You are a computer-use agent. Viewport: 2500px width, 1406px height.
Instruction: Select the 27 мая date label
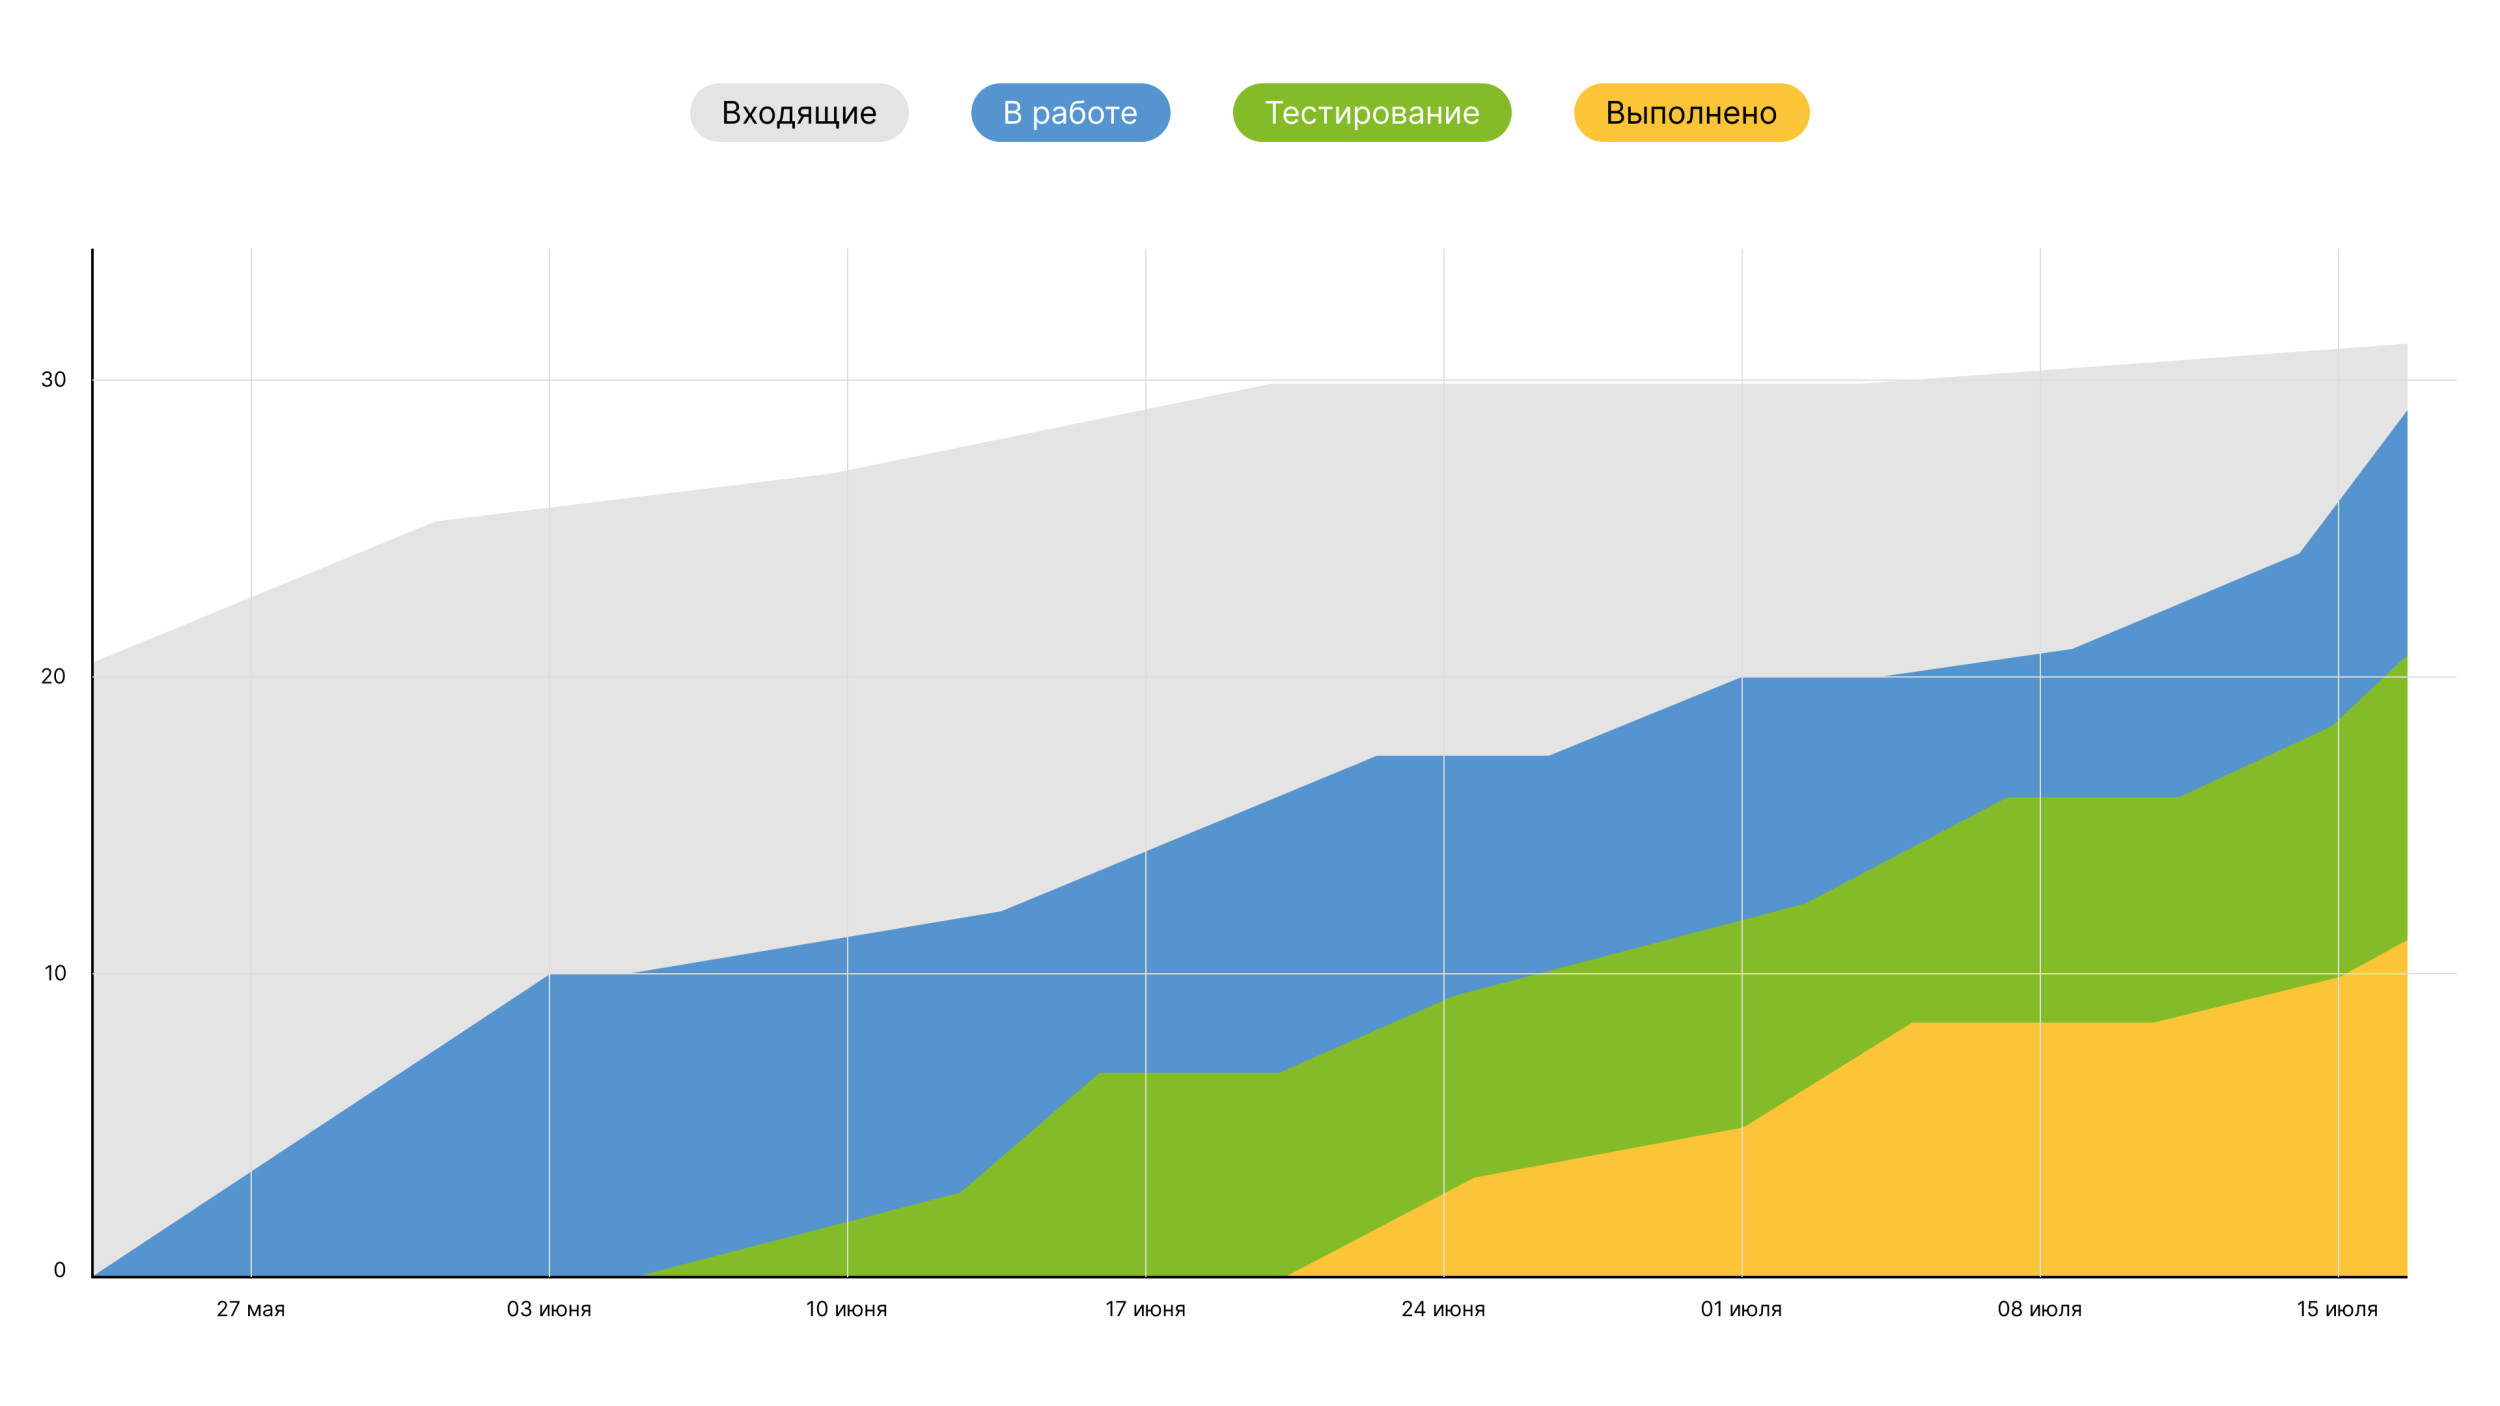pos(250,1309)
